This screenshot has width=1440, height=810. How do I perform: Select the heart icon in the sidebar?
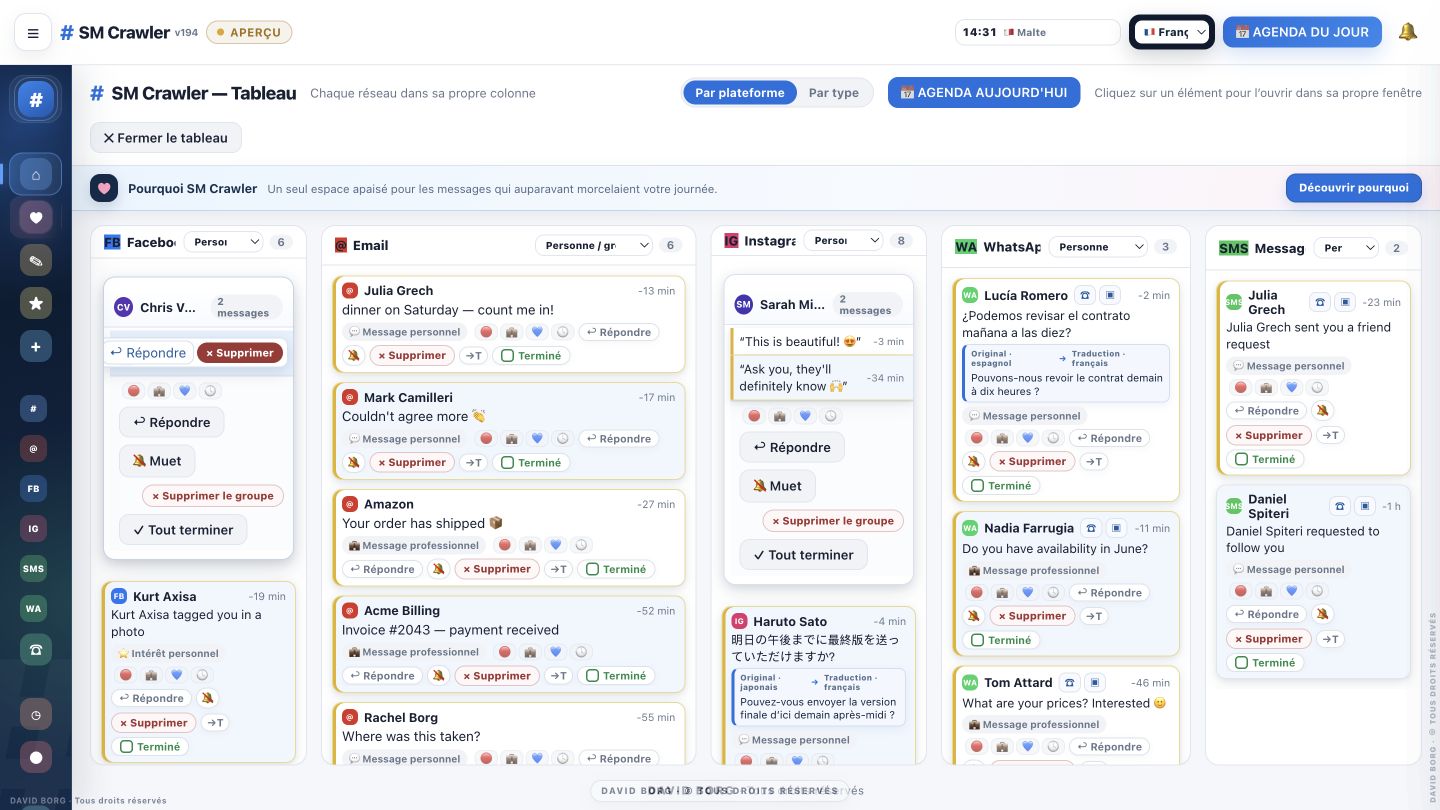36,218
